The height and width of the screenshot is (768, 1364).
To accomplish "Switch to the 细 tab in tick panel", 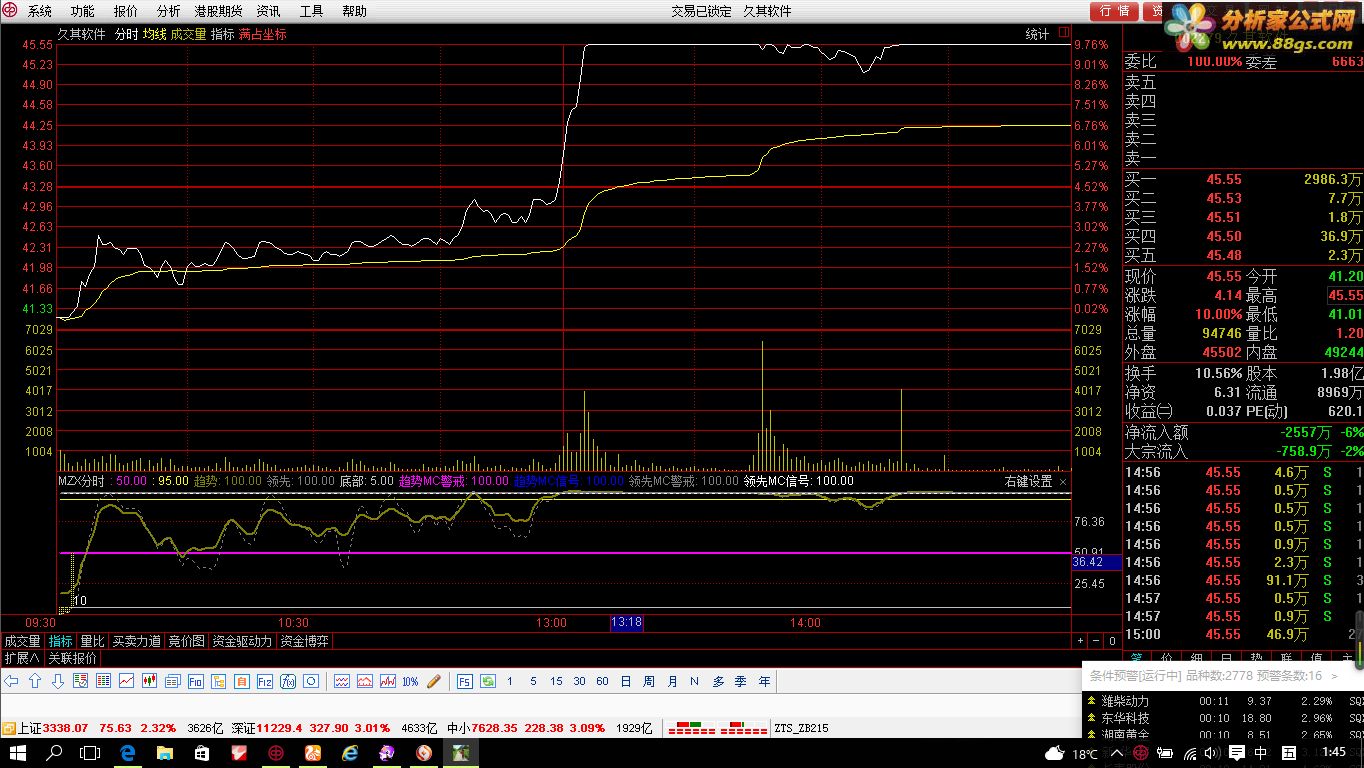I will [1196, 658].
